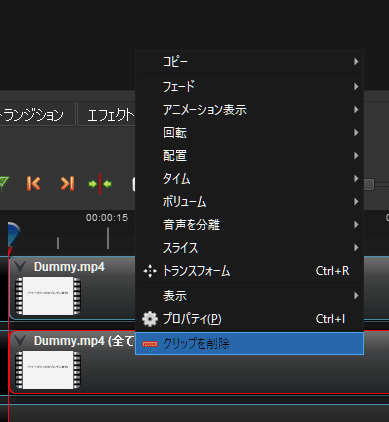
Task: Switch to the エフェクト tab
Action: 107,114
